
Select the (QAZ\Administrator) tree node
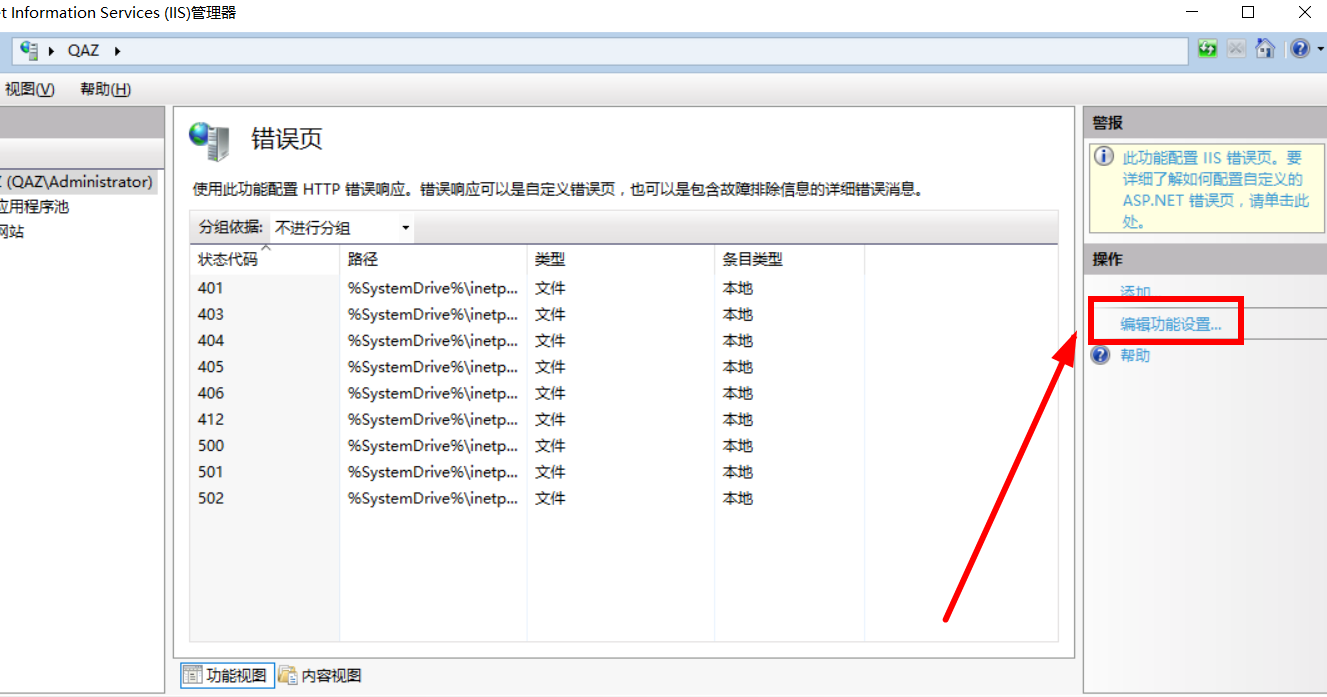pyautogui.click(x=80, y=182)
